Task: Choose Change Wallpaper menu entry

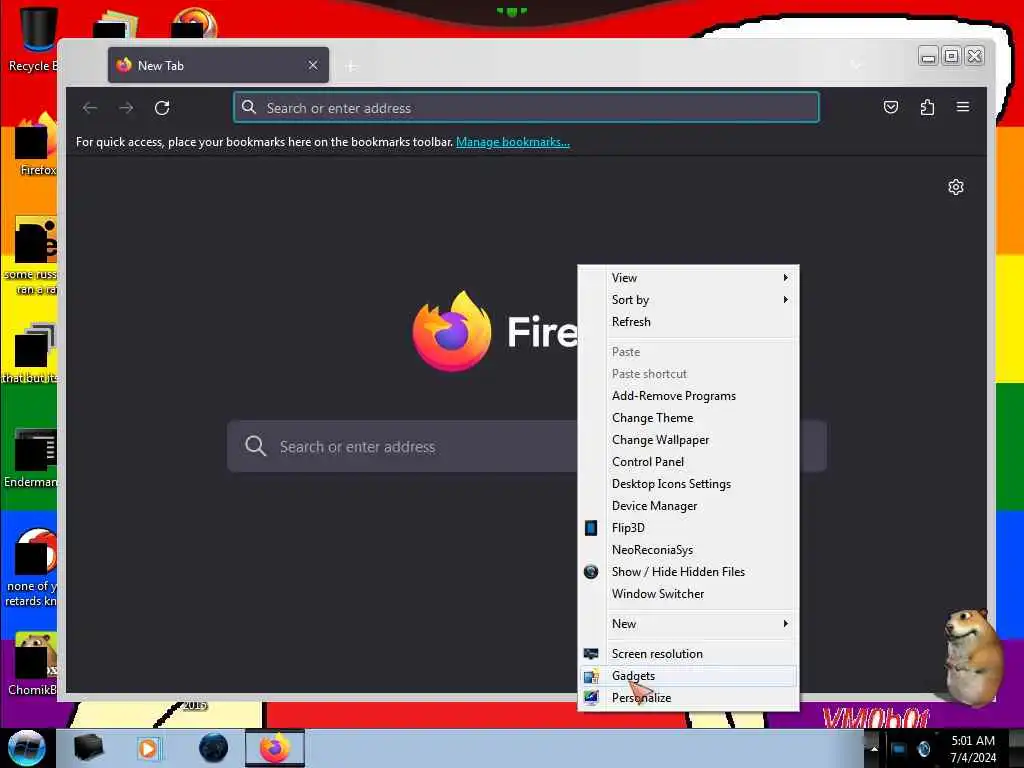Action: pyautogui.click(x=688, y=440)
